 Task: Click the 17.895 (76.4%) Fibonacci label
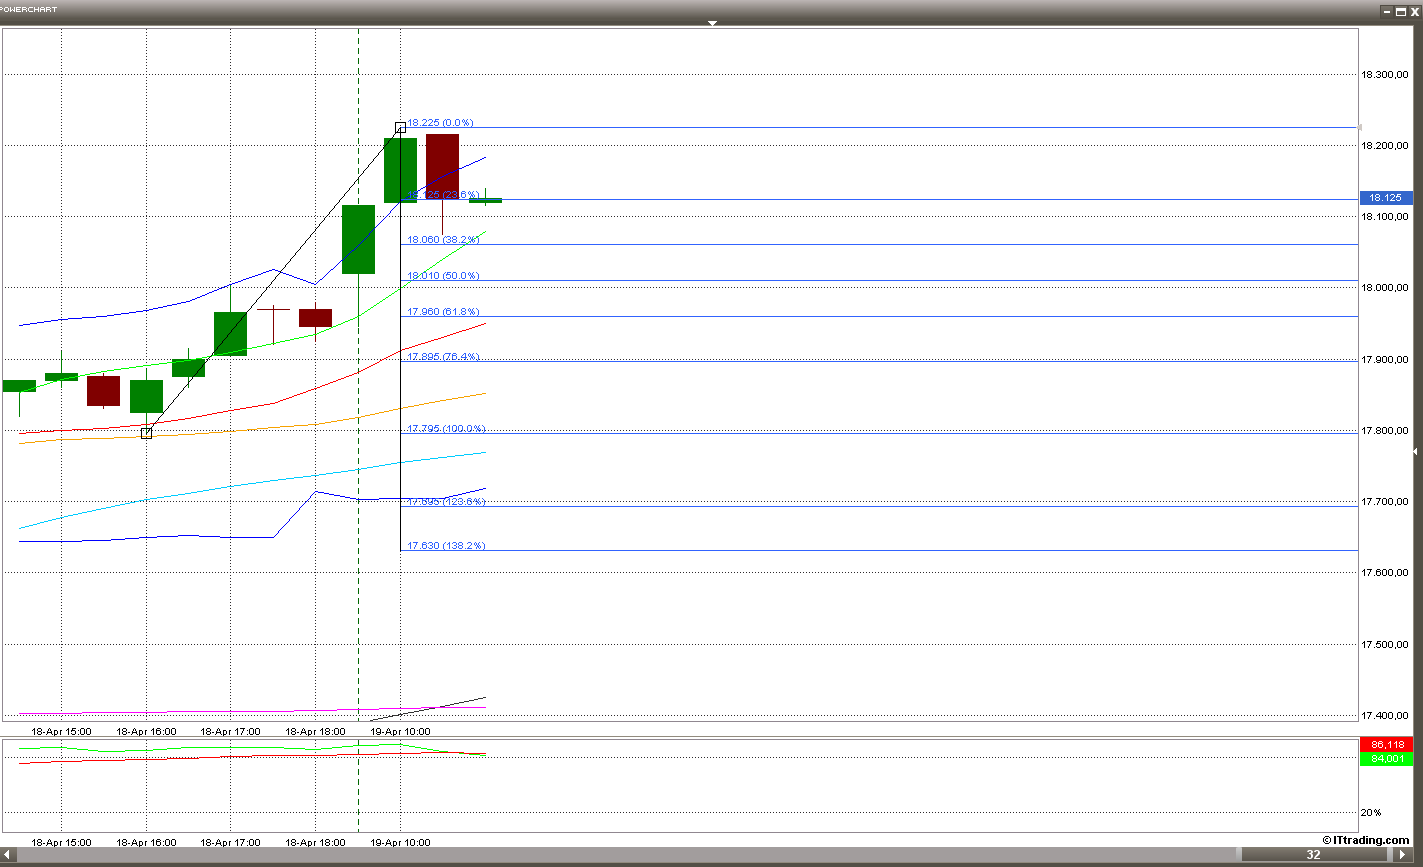(x=442, y=356)
